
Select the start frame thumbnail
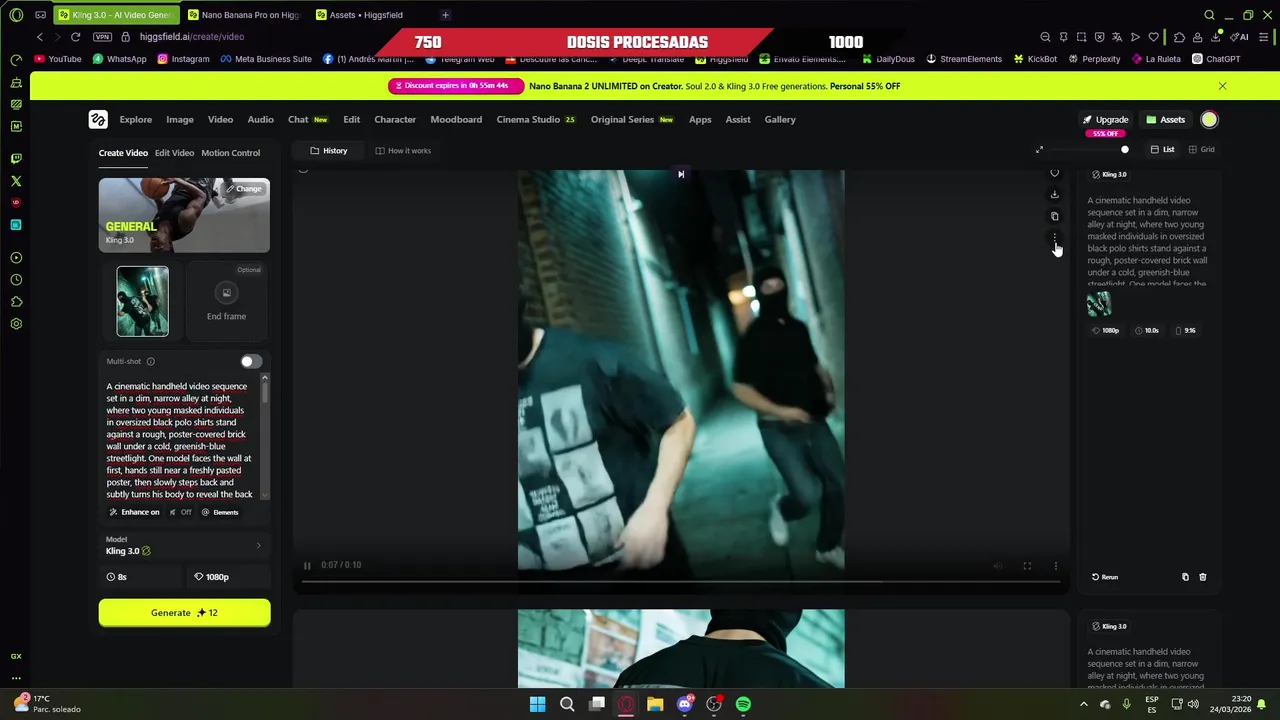pos(142,301)
